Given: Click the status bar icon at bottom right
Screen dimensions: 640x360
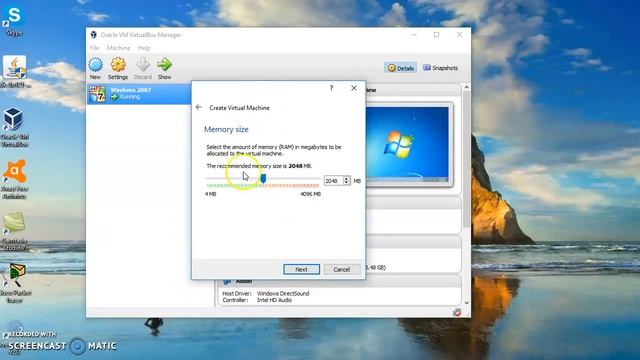Looking at the screenshot, I should [457, 312].
